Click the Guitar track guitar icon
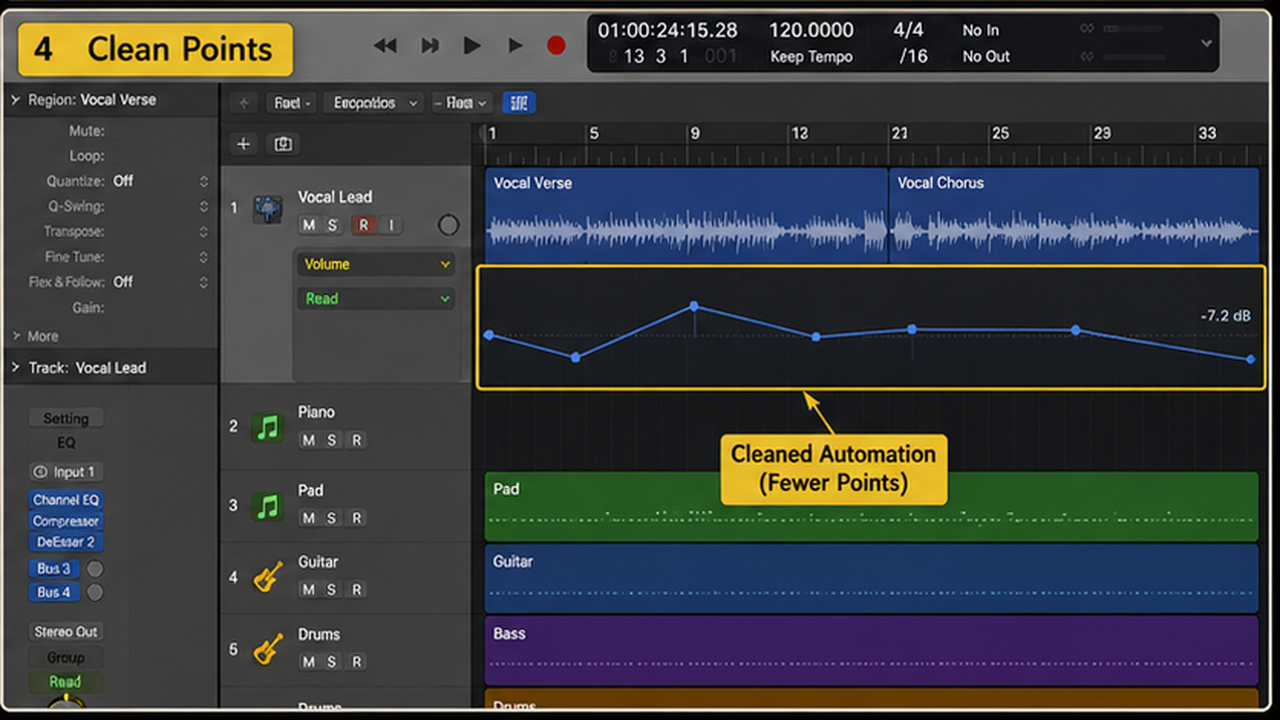Image resolution: width=1280 pixels, height=720 pixels. pos(267,577)
